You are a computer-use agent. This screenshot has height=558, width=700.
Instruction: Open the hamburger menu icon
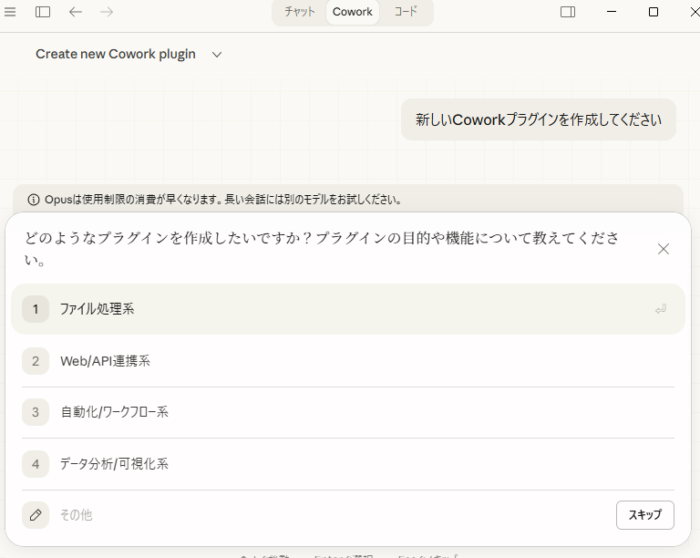tap(10, 12)
